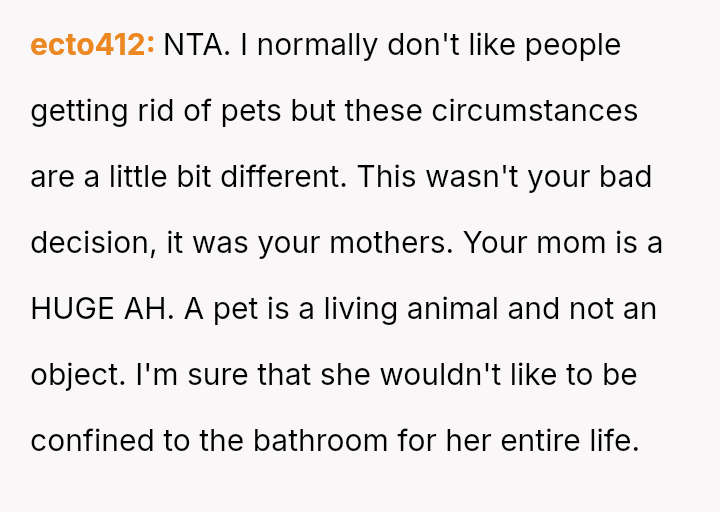The image size is (720, 512).
Task: Click the word "circumstances"
Action: pyautogui.click(x=535, y=111)
